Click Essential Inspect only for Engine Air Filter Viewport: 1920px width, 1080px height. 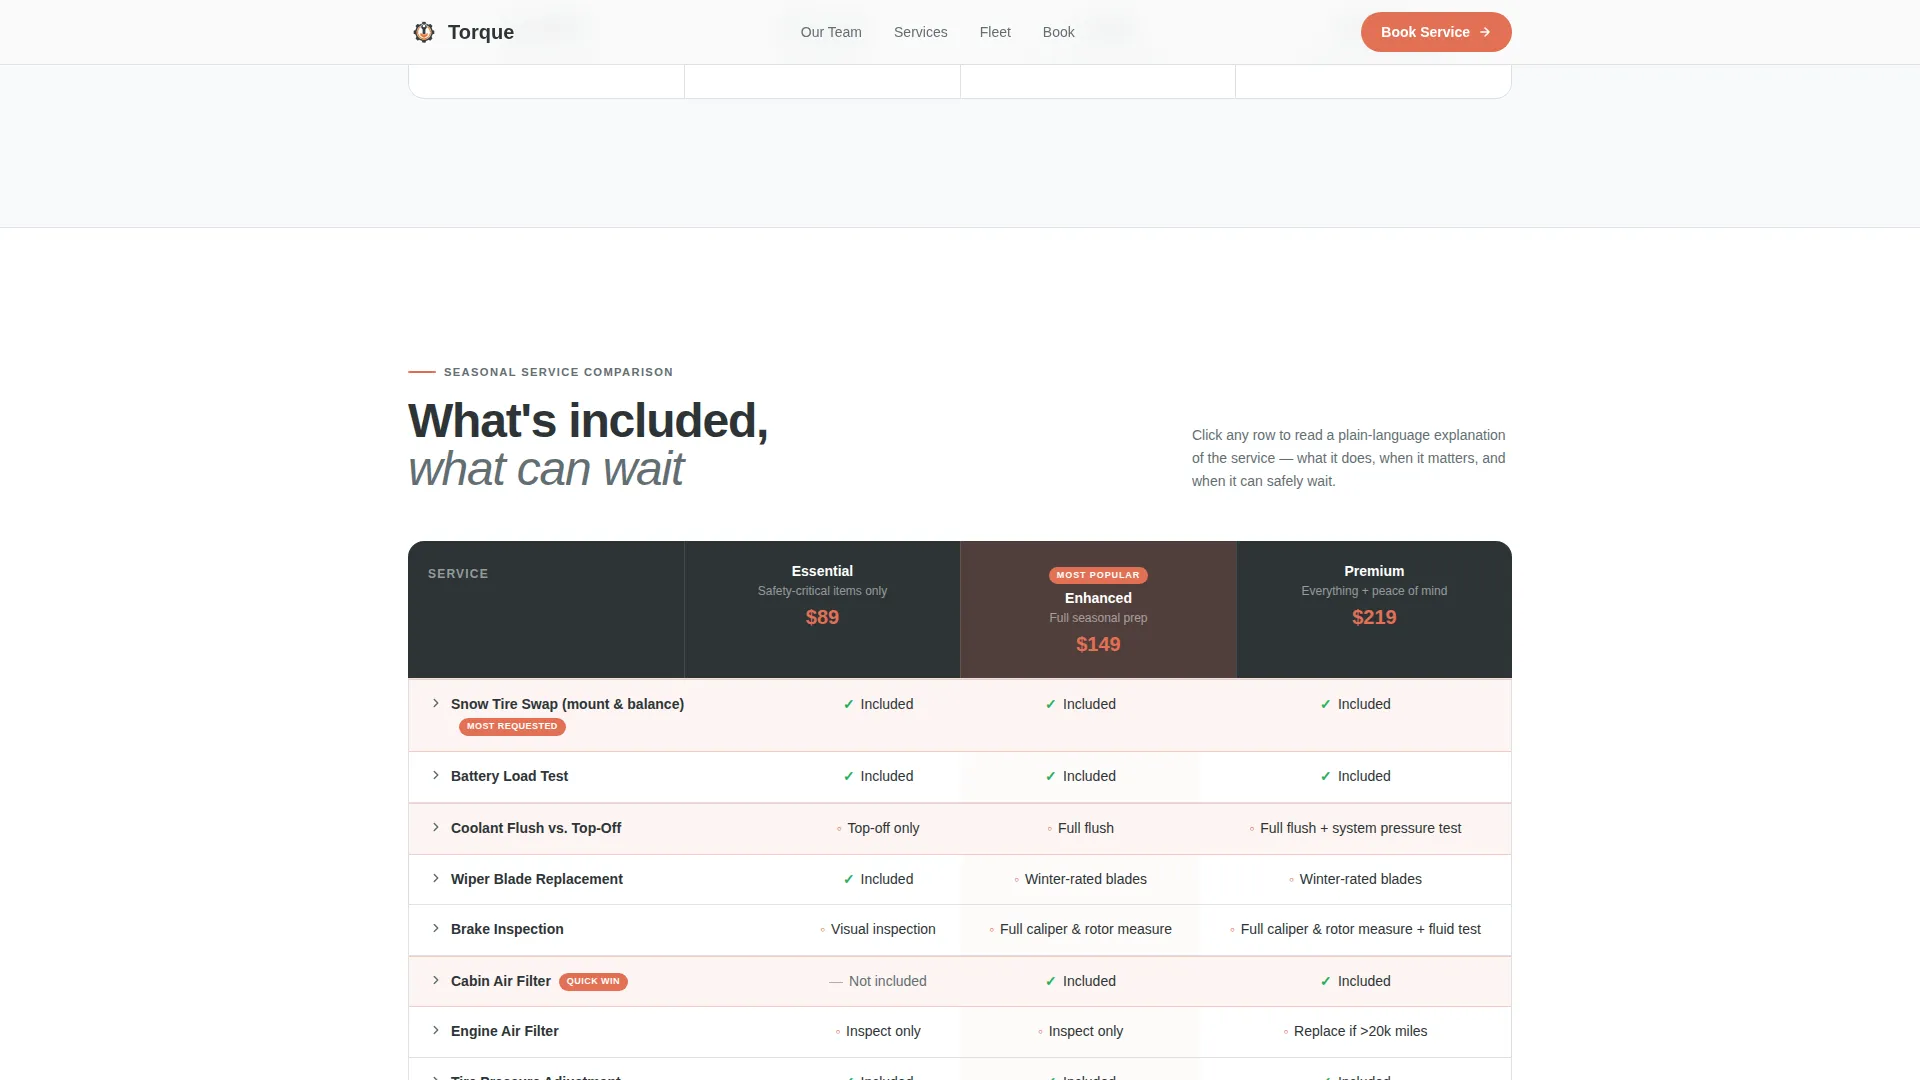coord(878,1031)
